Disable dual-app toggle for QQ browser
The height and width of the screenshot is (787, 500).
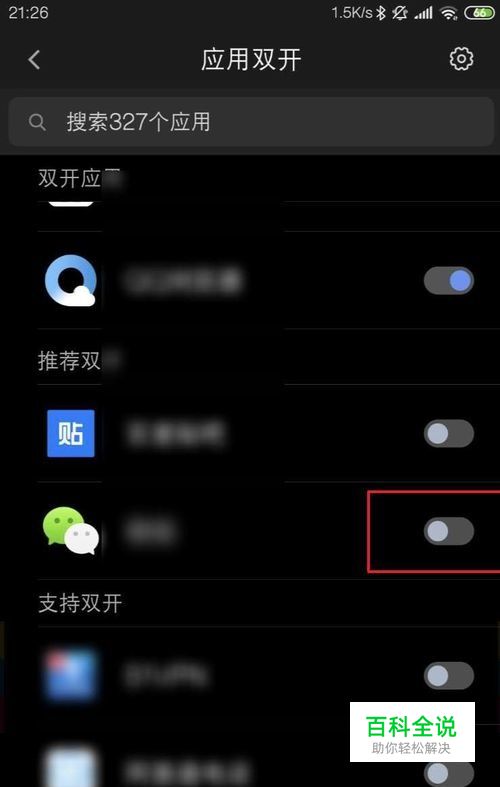click(449, 281)
